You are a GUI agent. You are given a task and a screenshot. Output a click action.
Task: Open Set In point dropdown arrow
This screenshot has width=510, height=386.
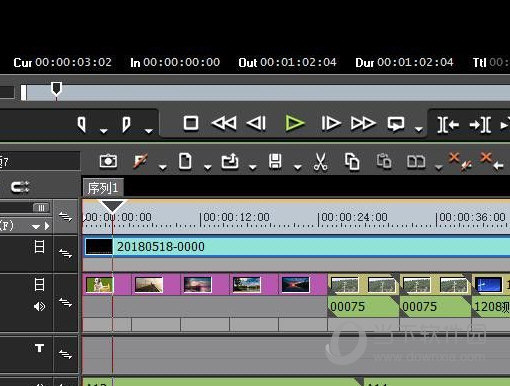click(x=104, y=131)
